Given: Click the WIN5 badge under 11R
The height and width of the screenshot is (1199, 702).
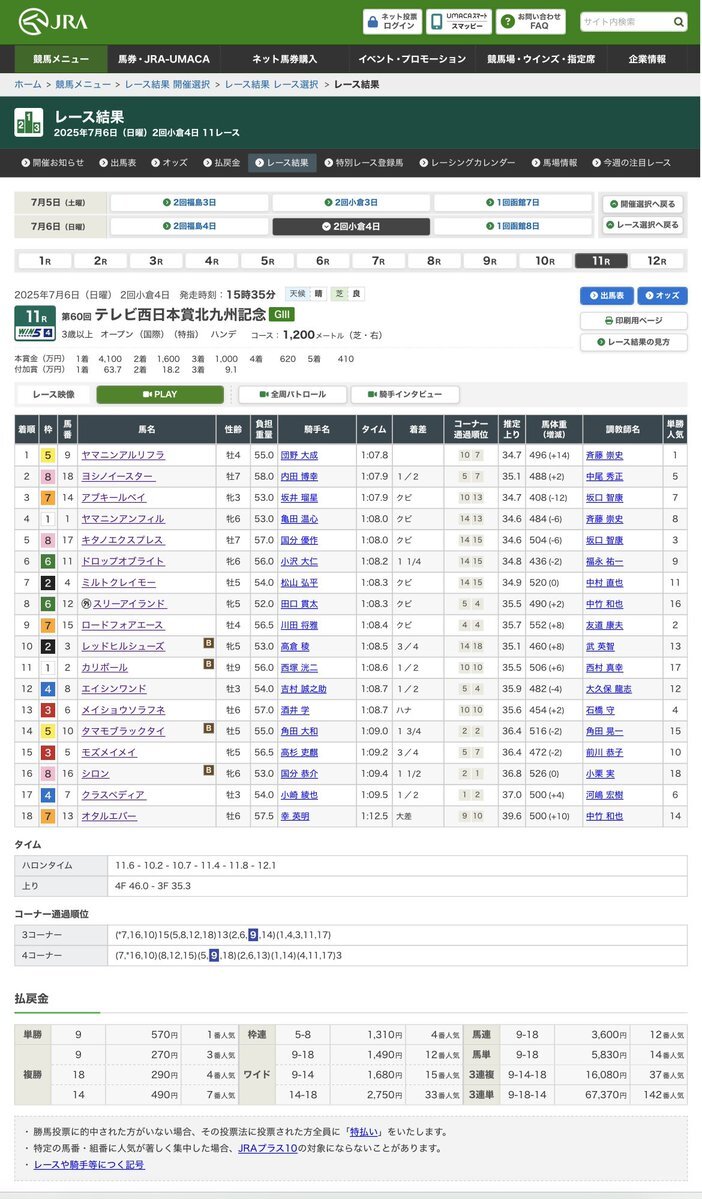Looking at the screenshot, I should [35, 333].
